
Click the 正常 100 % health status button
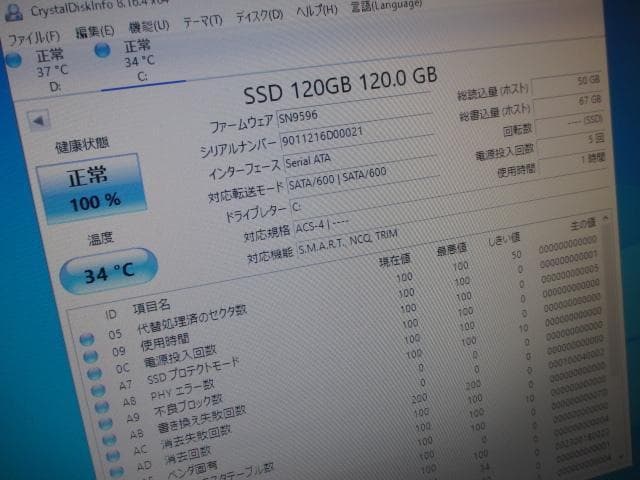[92, 189]
